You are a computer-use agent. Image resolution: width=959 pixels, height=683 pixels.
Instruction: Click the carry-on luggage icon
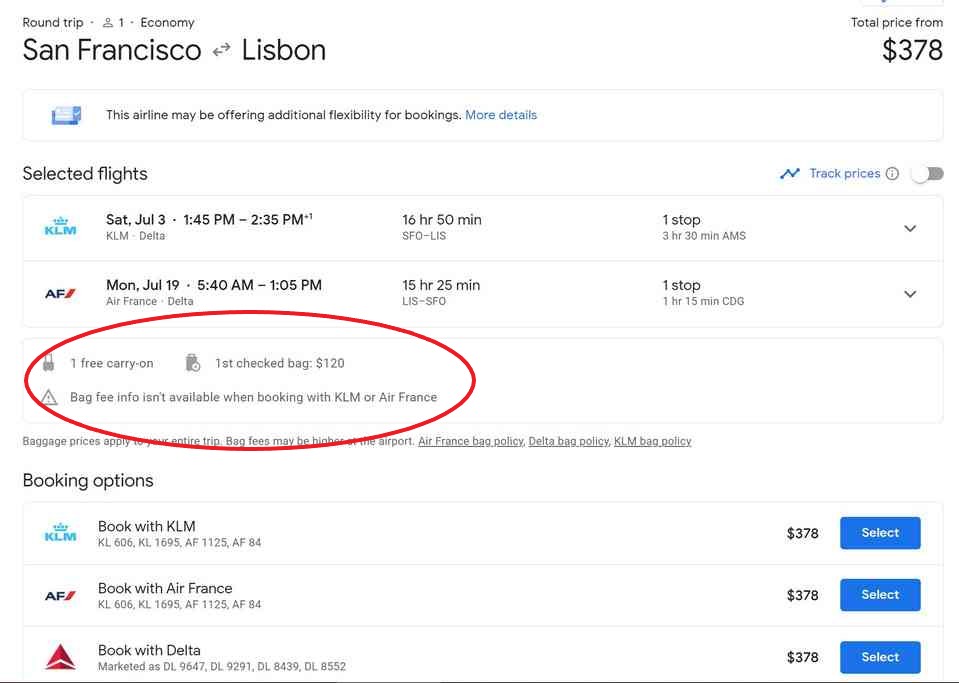point(49,363)
